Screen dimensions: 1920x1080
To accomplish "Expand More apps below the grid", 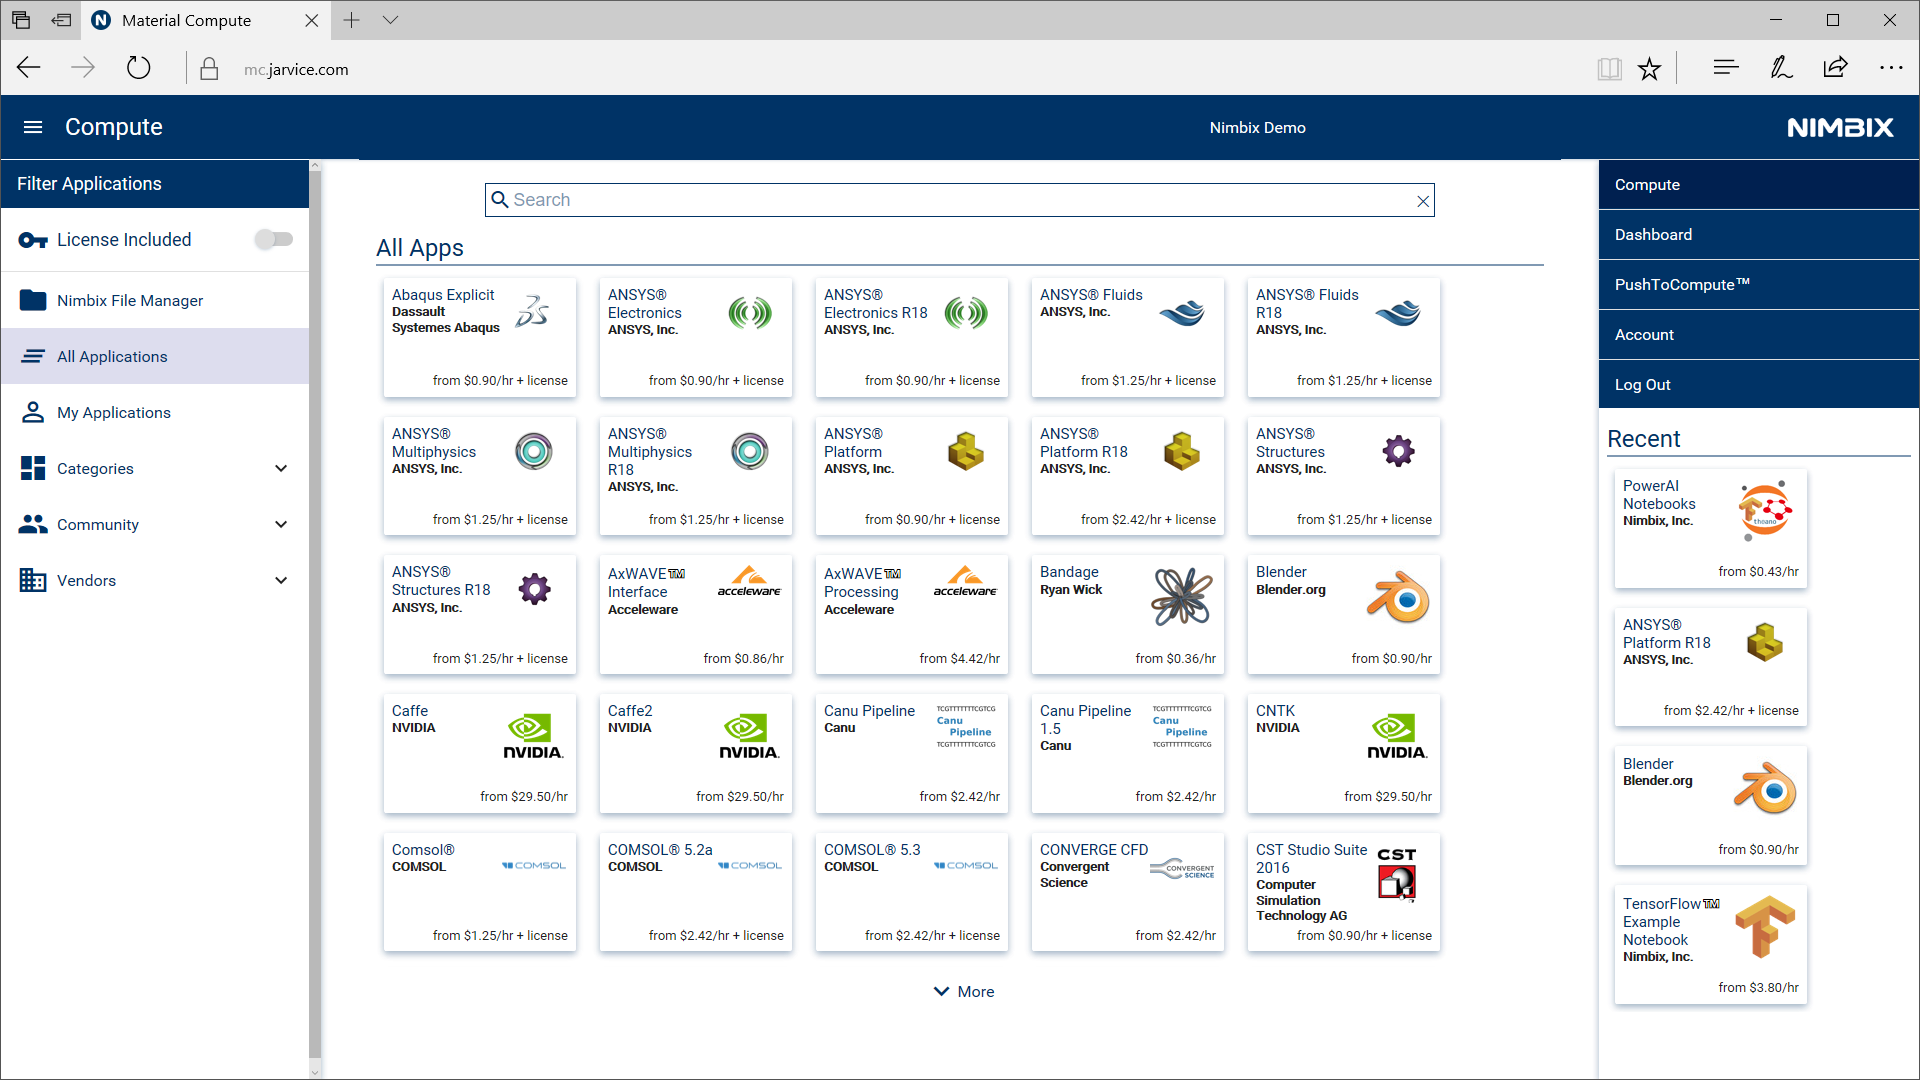I will 963,991.
